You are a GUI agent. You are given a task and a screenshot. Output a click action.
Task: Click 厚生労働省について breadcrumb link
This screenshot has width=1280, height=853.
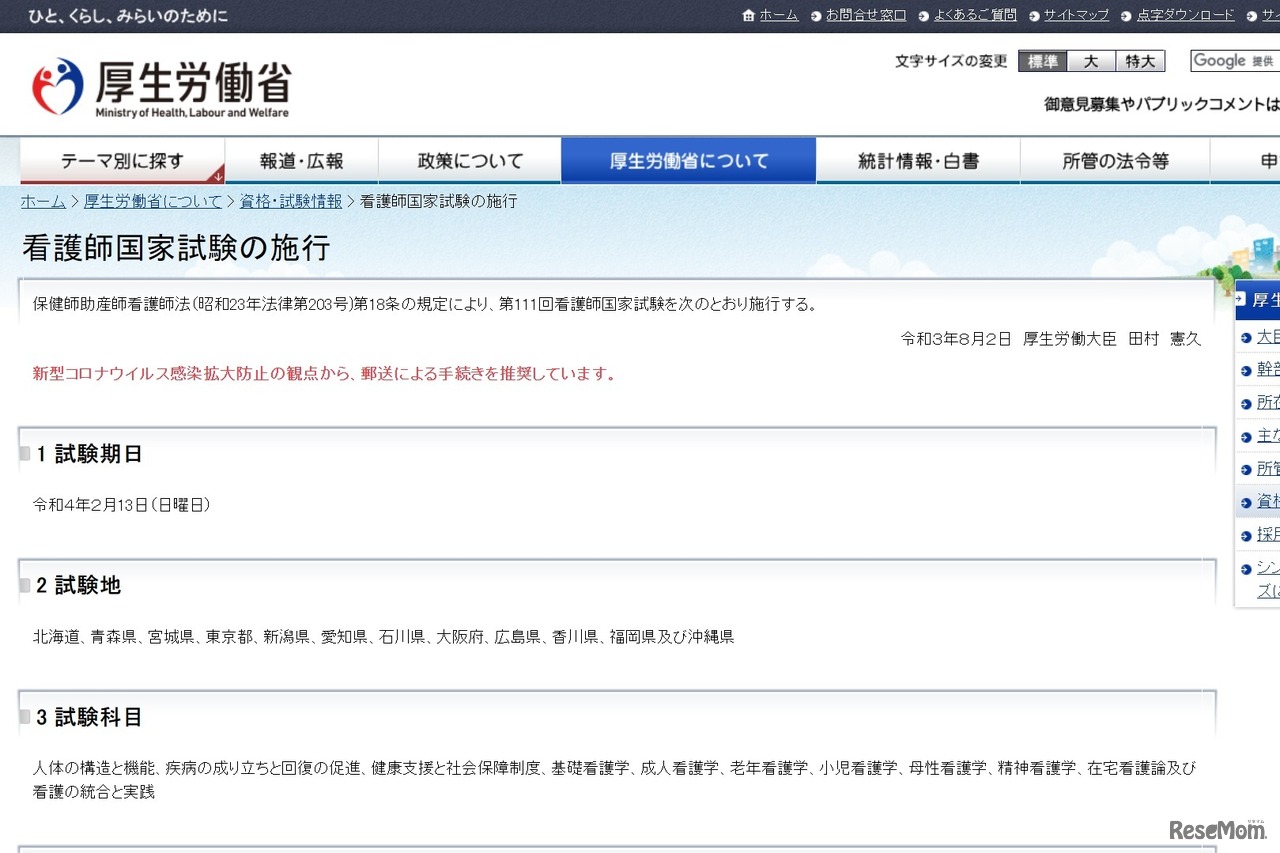coord(153,201)
